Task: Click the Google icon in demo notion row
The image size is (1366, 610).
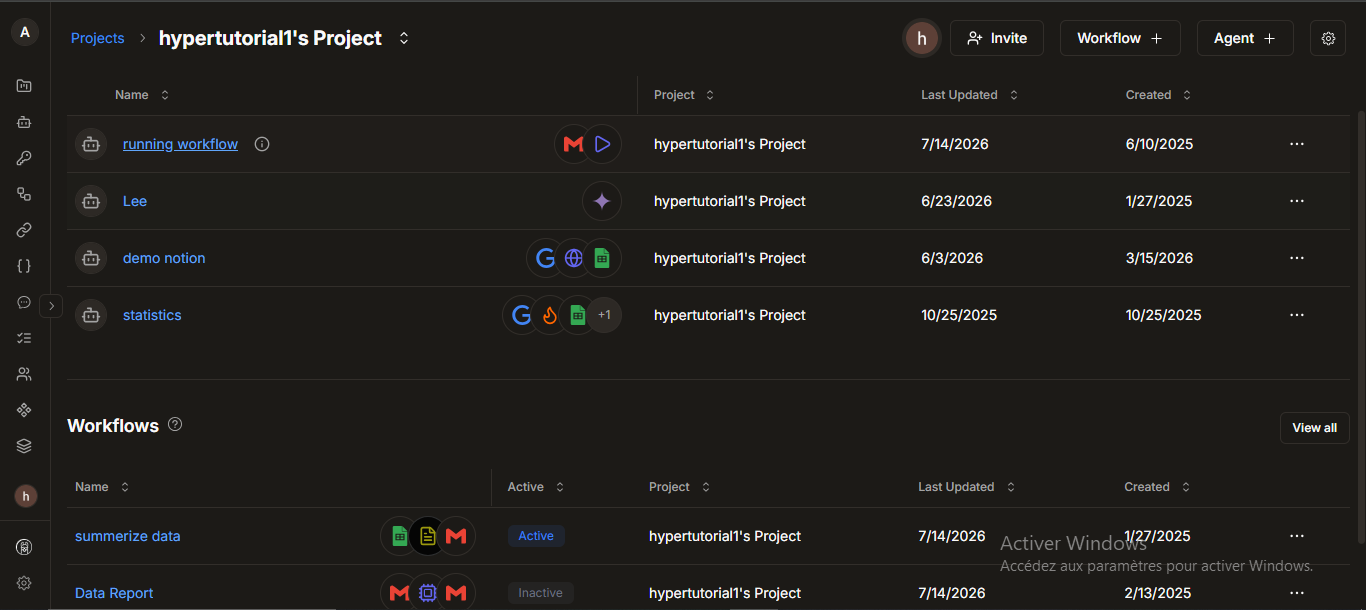Action: click(x=546, y=258)
